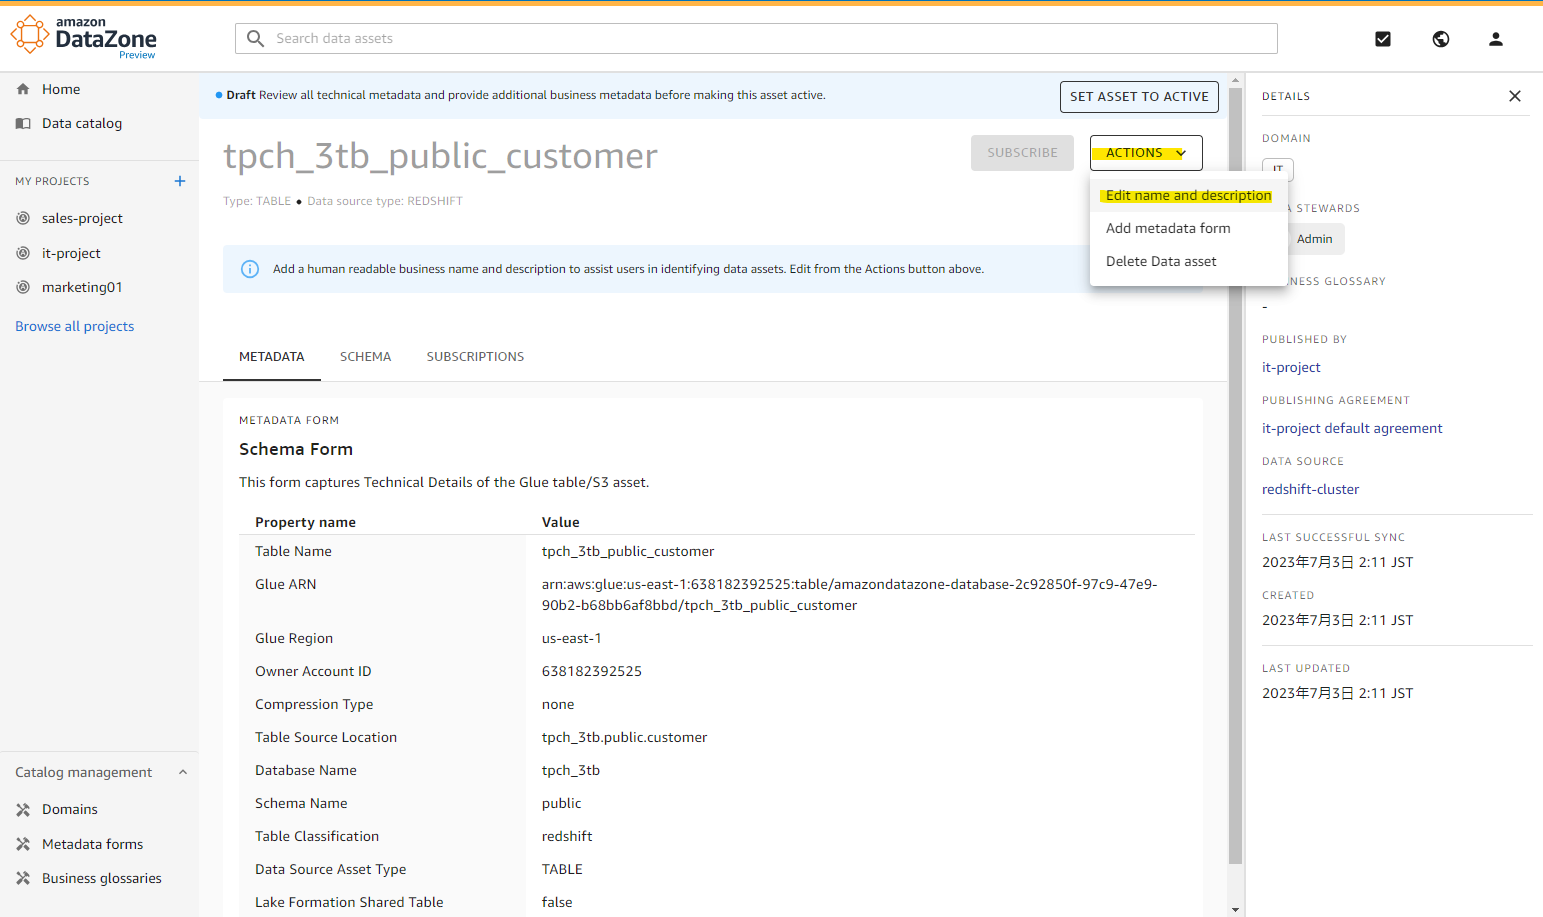1543x917 pixels.
Task: Click the Business glossaries tools icon
Action: tap(23, 878)
